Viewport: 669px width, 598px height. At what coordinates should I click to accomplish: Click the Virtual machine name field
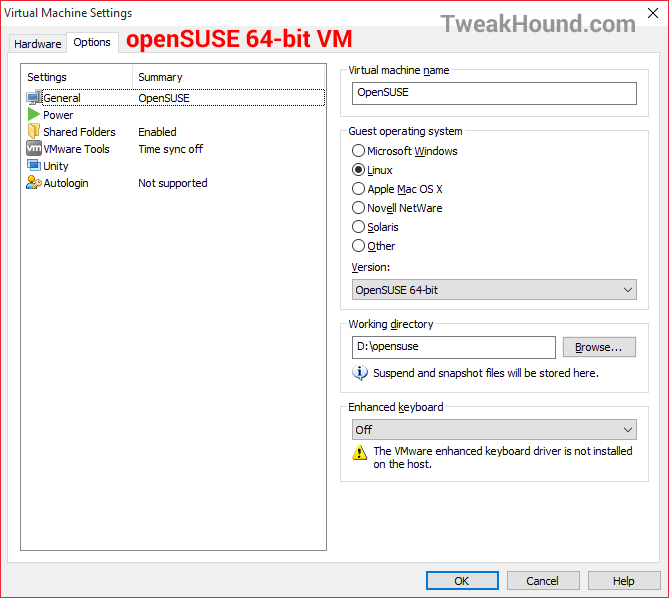pyautogui.click(x=494, y=93)
